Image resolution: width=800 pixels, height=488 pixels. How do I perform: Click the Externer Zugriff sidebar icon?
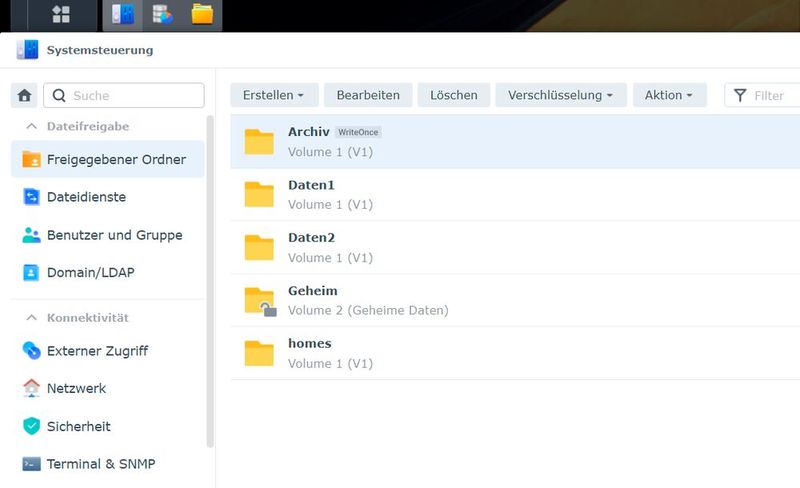32,351
